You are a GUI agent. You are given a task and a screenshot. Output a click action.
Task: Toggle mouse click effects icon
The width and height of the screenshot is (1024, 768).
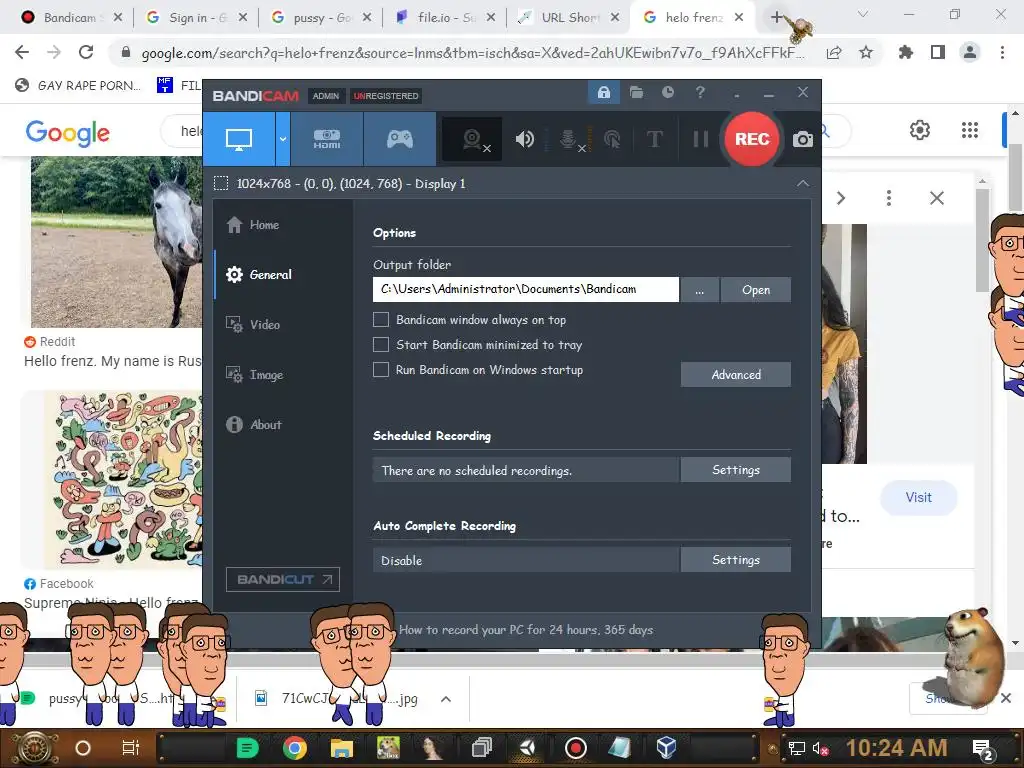click(x=612, y=139)
